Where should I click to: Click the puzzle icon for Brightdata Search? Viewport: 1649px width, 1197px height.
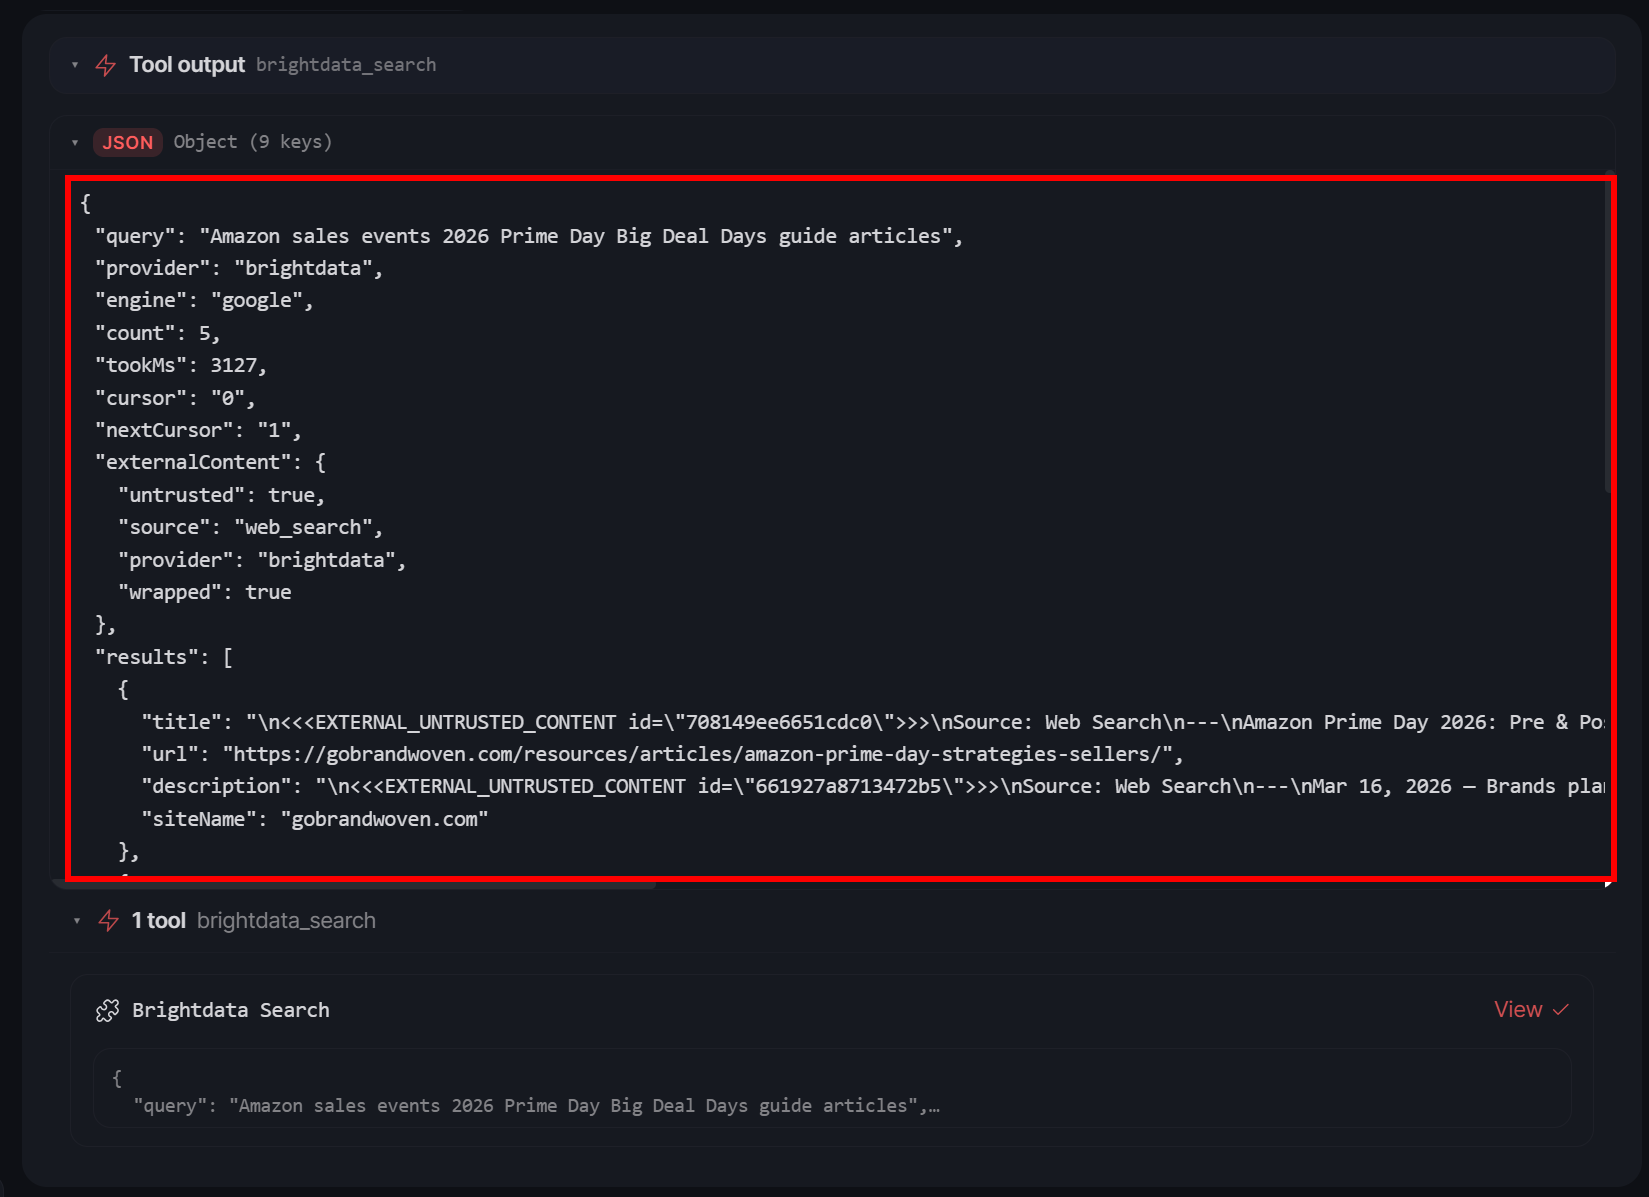(x=107, y=1011)
